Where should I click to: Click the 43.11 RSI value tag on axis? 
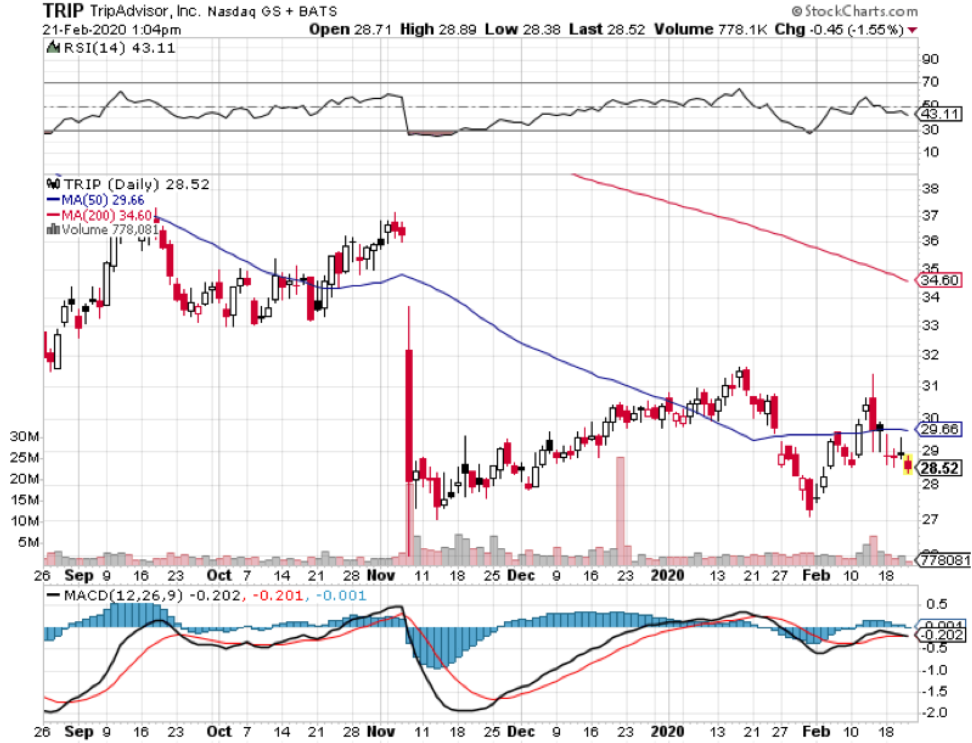[940, 114]
